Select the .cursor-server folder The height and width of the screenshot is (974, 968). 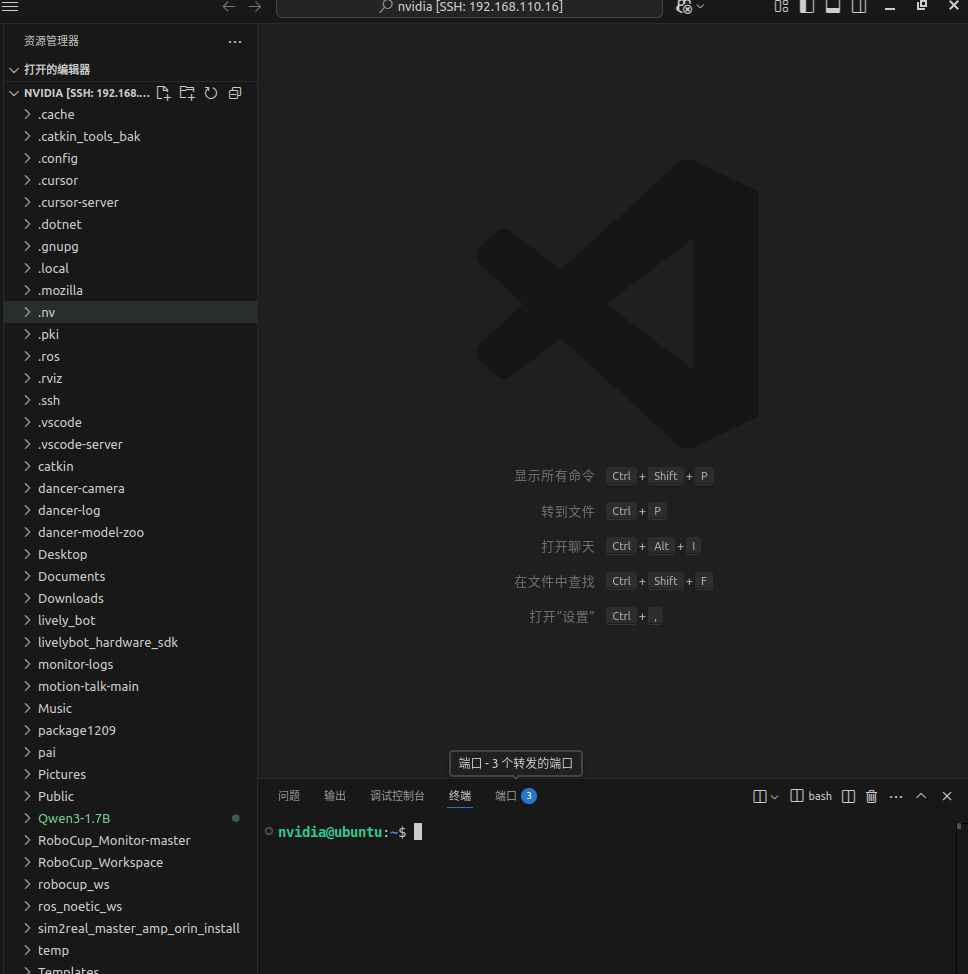click(x=130, y=203)
